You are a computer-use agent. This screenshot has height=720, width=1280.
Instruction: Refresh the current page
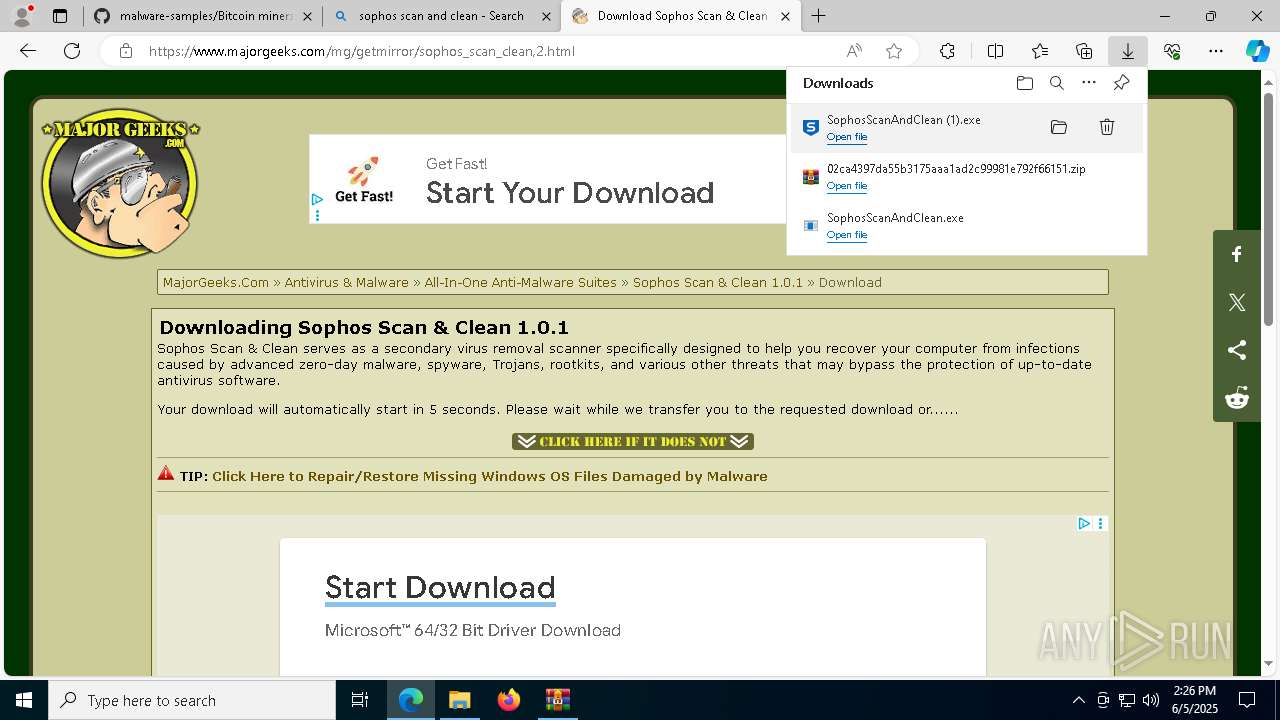(72, 51)
